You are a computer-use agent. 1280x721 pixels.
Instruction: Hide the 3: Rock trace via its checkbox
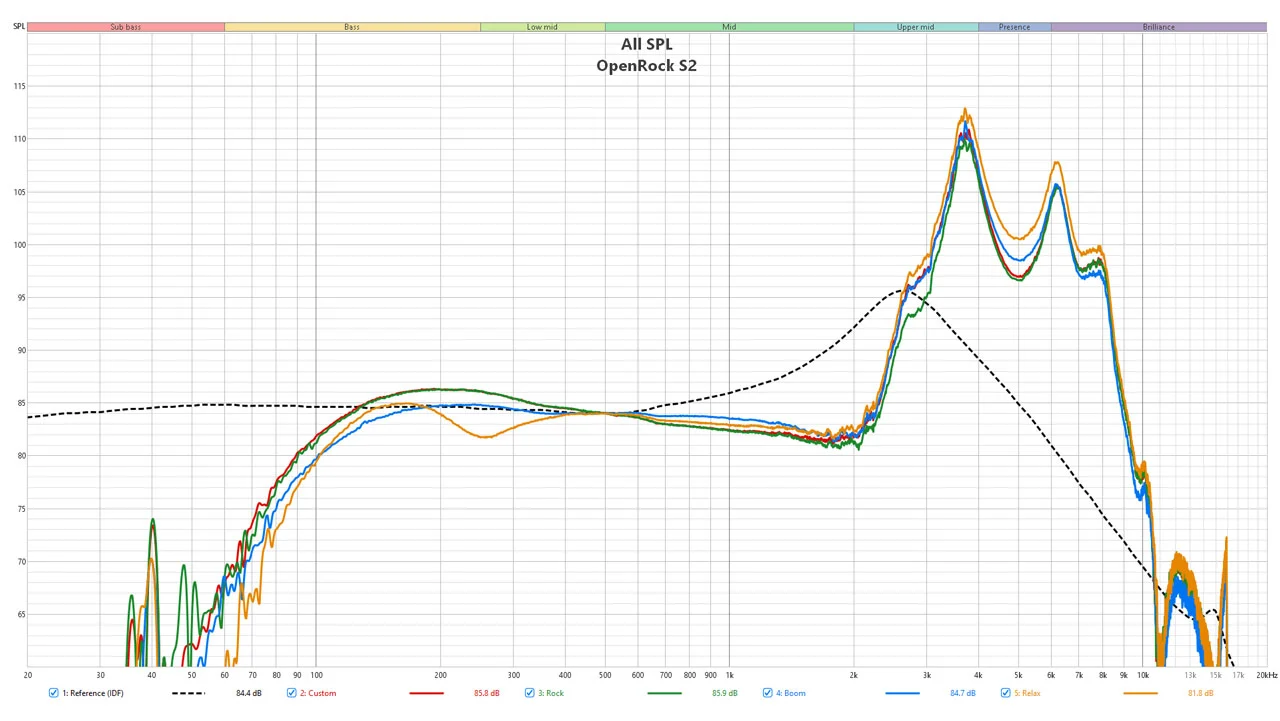pyautogui.click(x=530, y=693)
